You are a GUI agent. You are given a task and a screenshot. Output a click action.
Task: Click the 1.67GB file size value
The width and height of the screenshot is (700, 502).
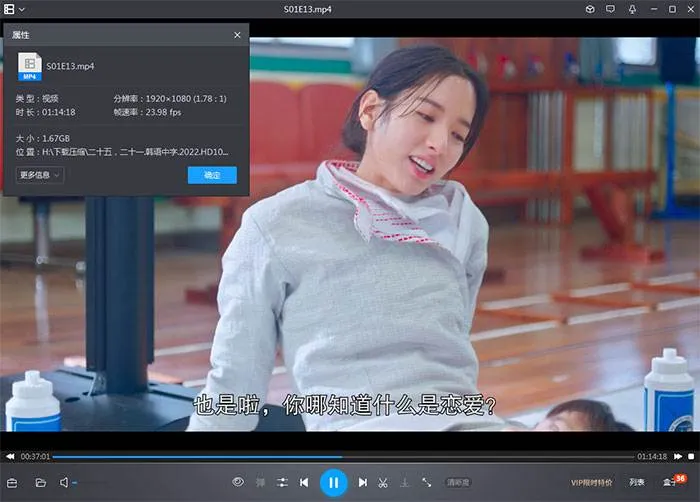tap(56, 138)
